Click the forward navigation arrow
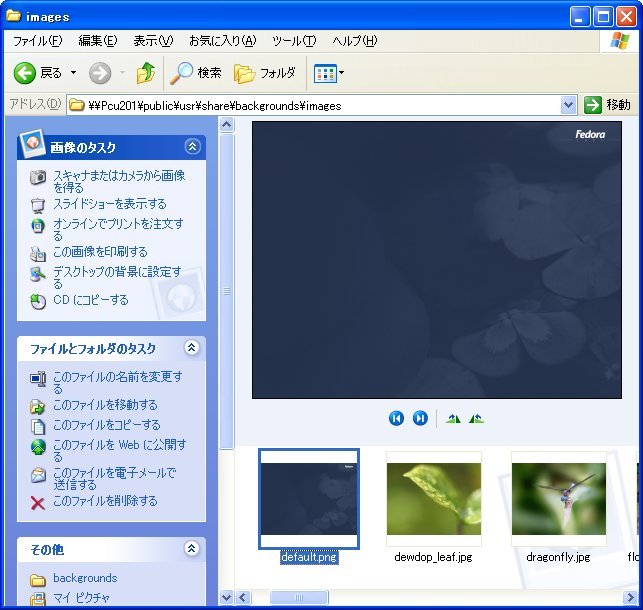643x610 pixels. 100,73
